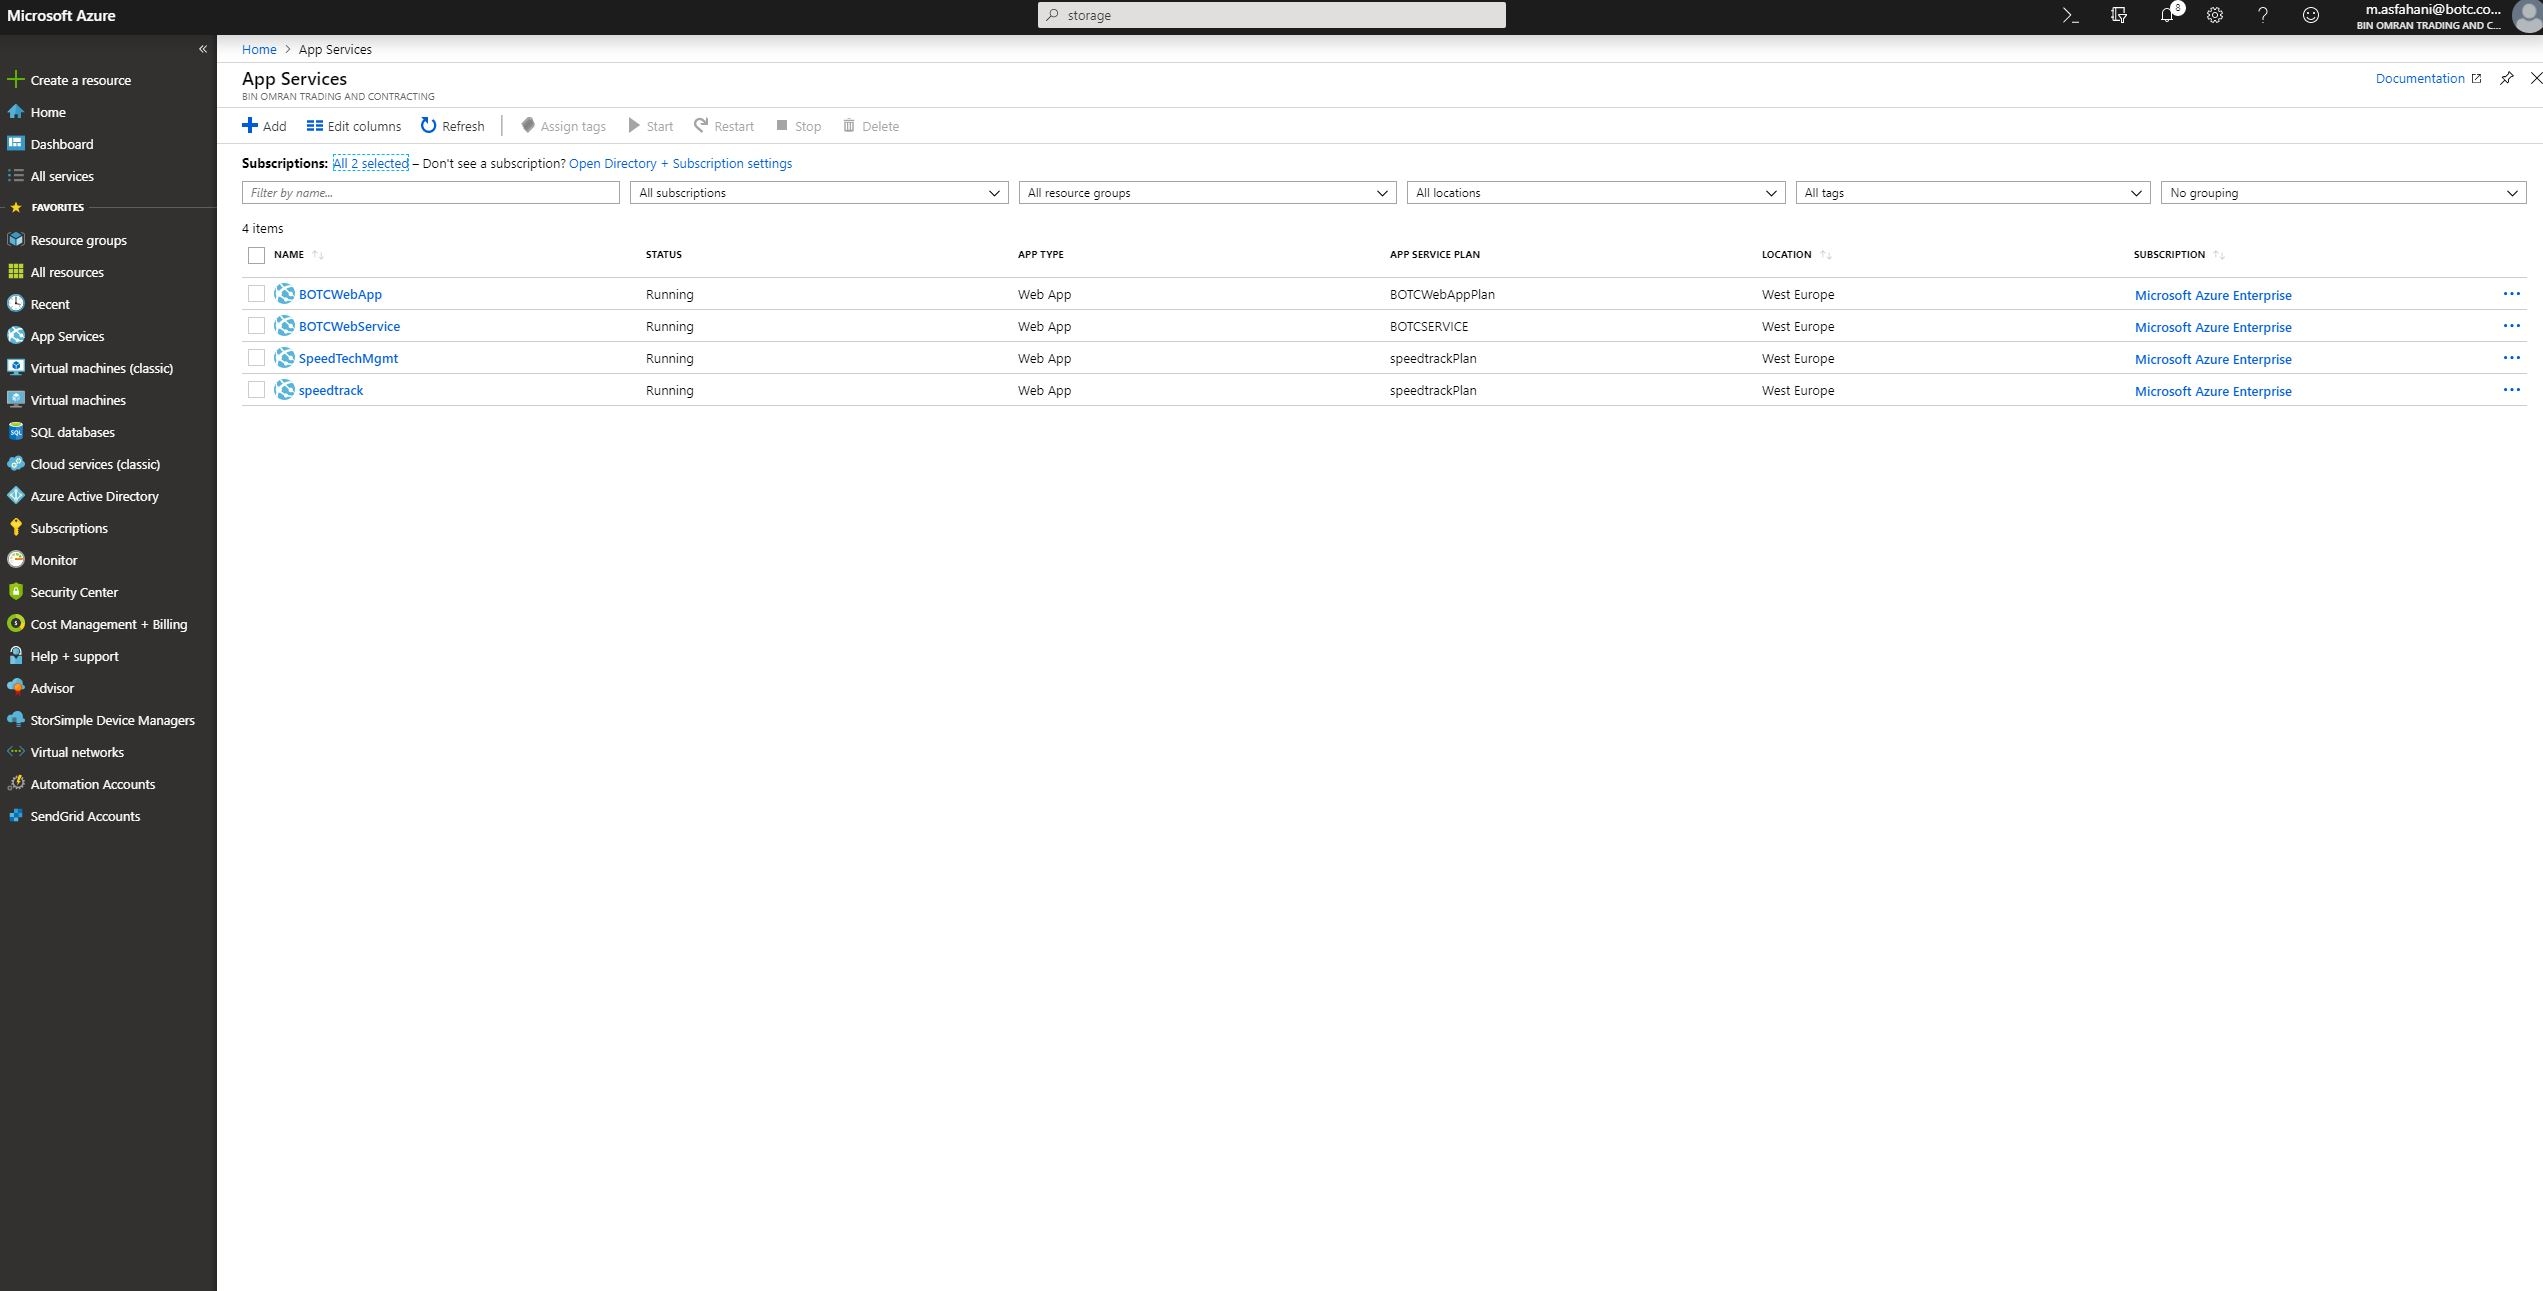This screenshot has width=2543, height=1291.
Task: Expand the All resource groups dropdown
Action: coord(1206,193)
